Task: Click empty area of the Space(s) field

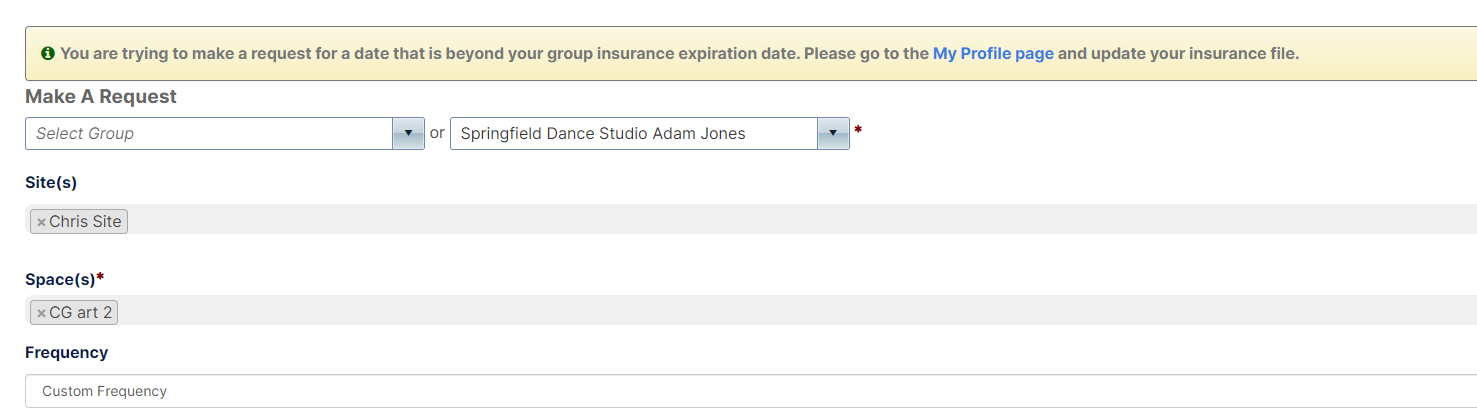Action: point(800,310)
